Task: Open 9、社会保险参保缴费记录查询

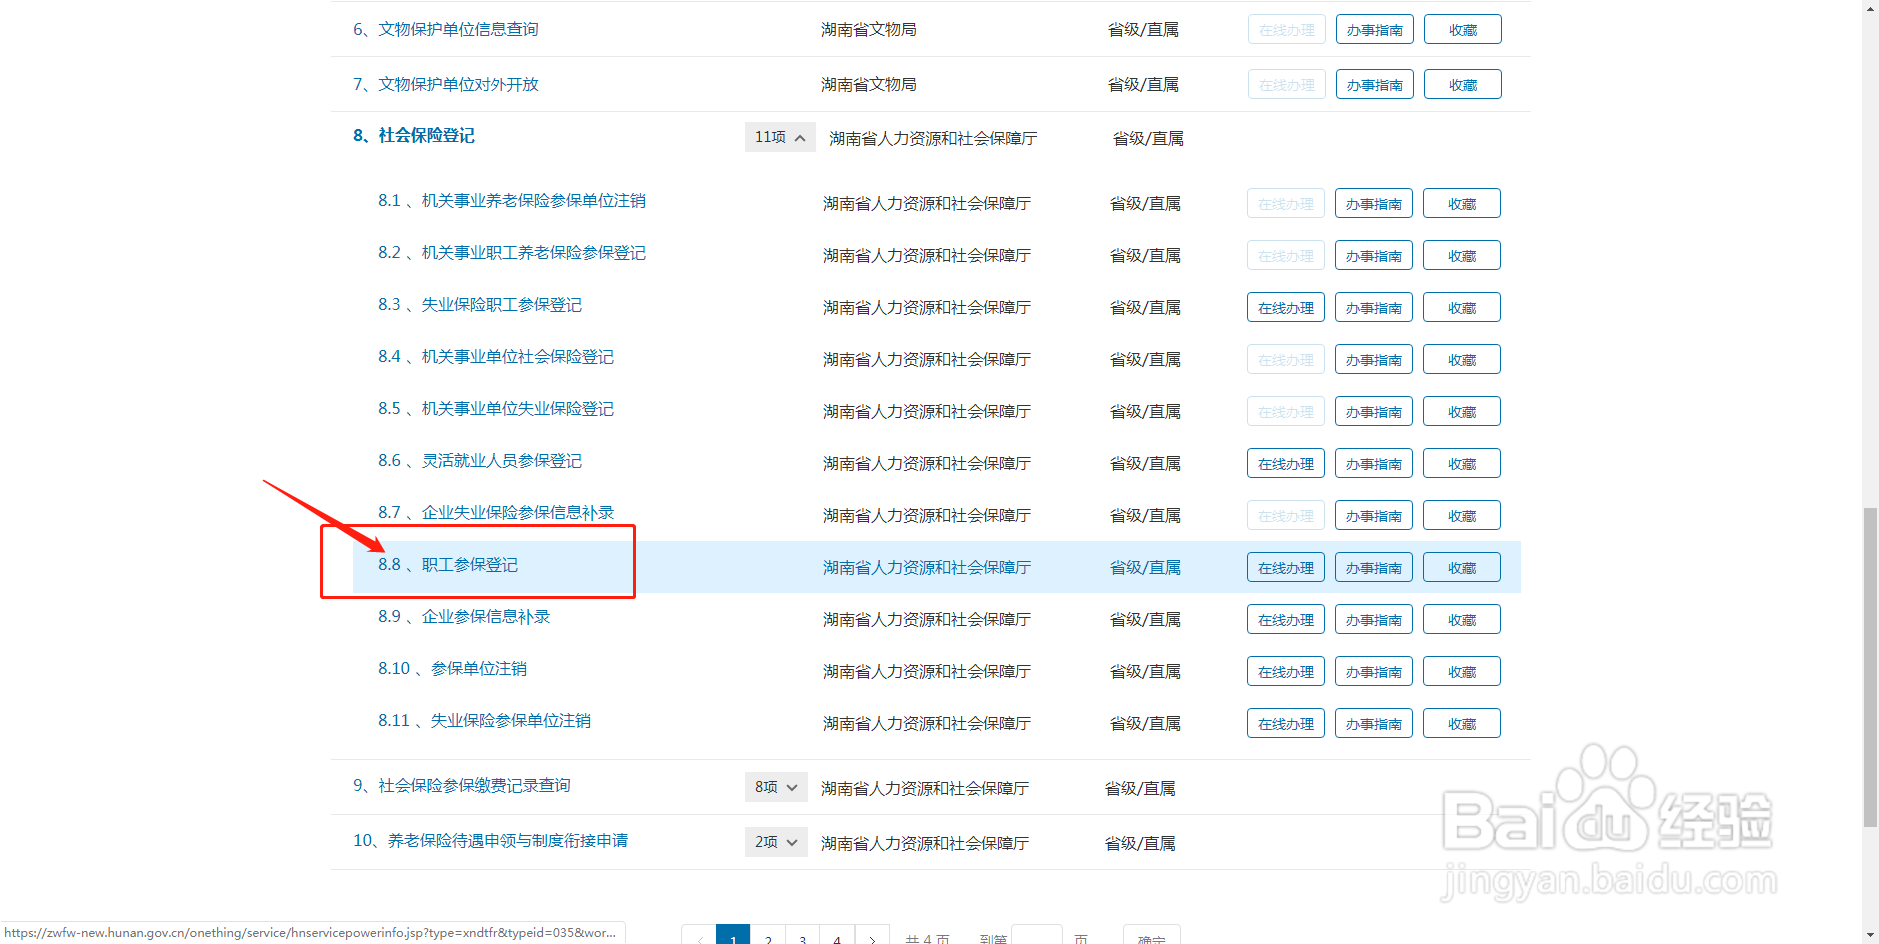Action: [x=462, y=786]
